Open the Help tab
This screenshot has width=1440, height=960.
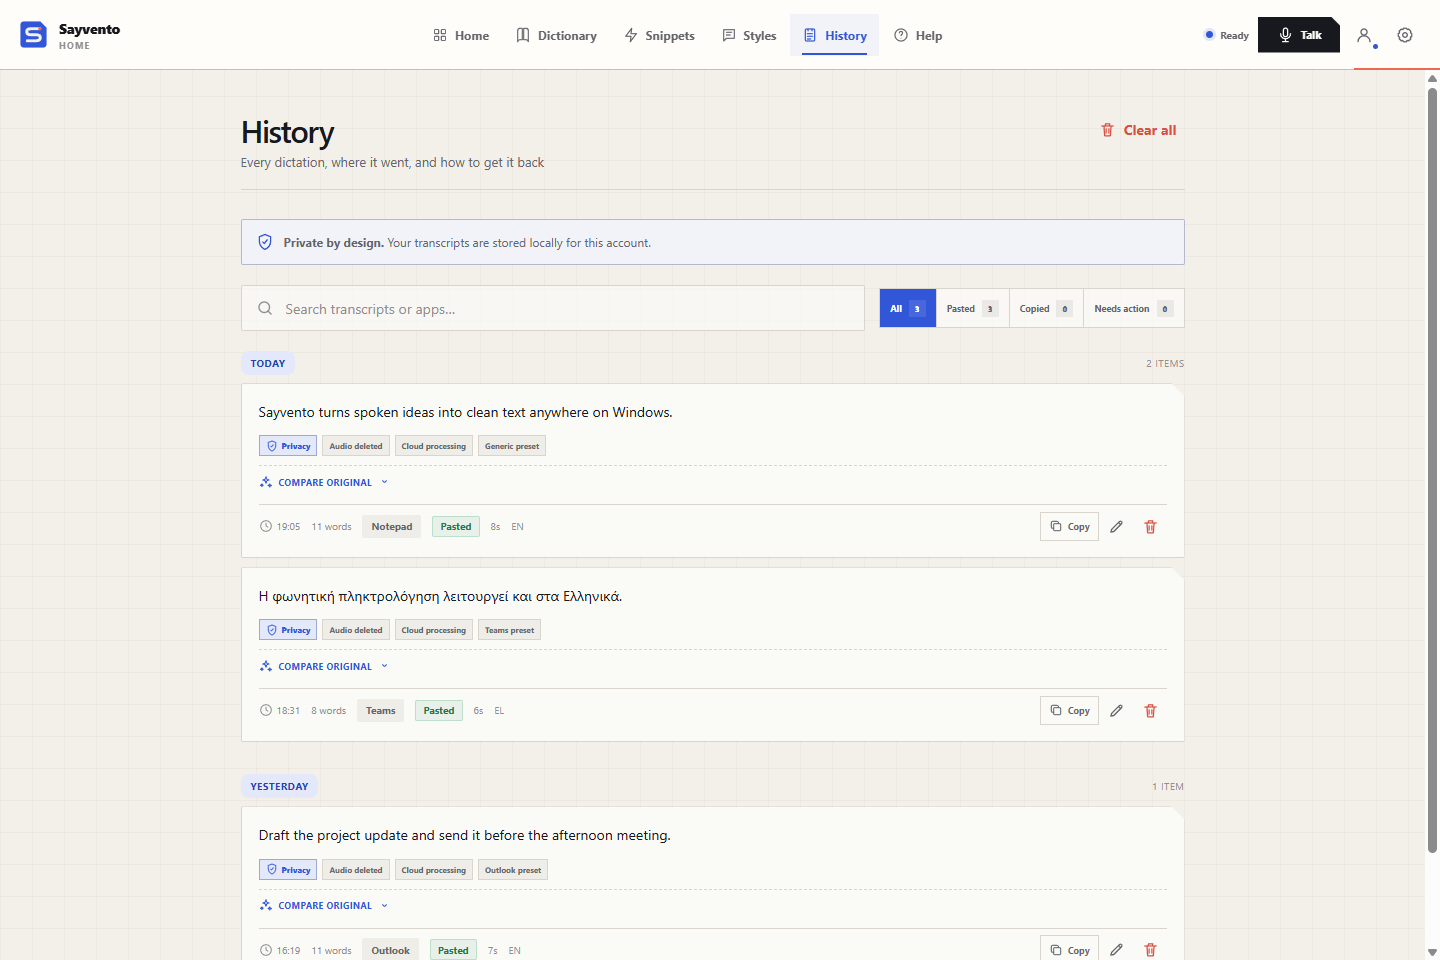918,35
